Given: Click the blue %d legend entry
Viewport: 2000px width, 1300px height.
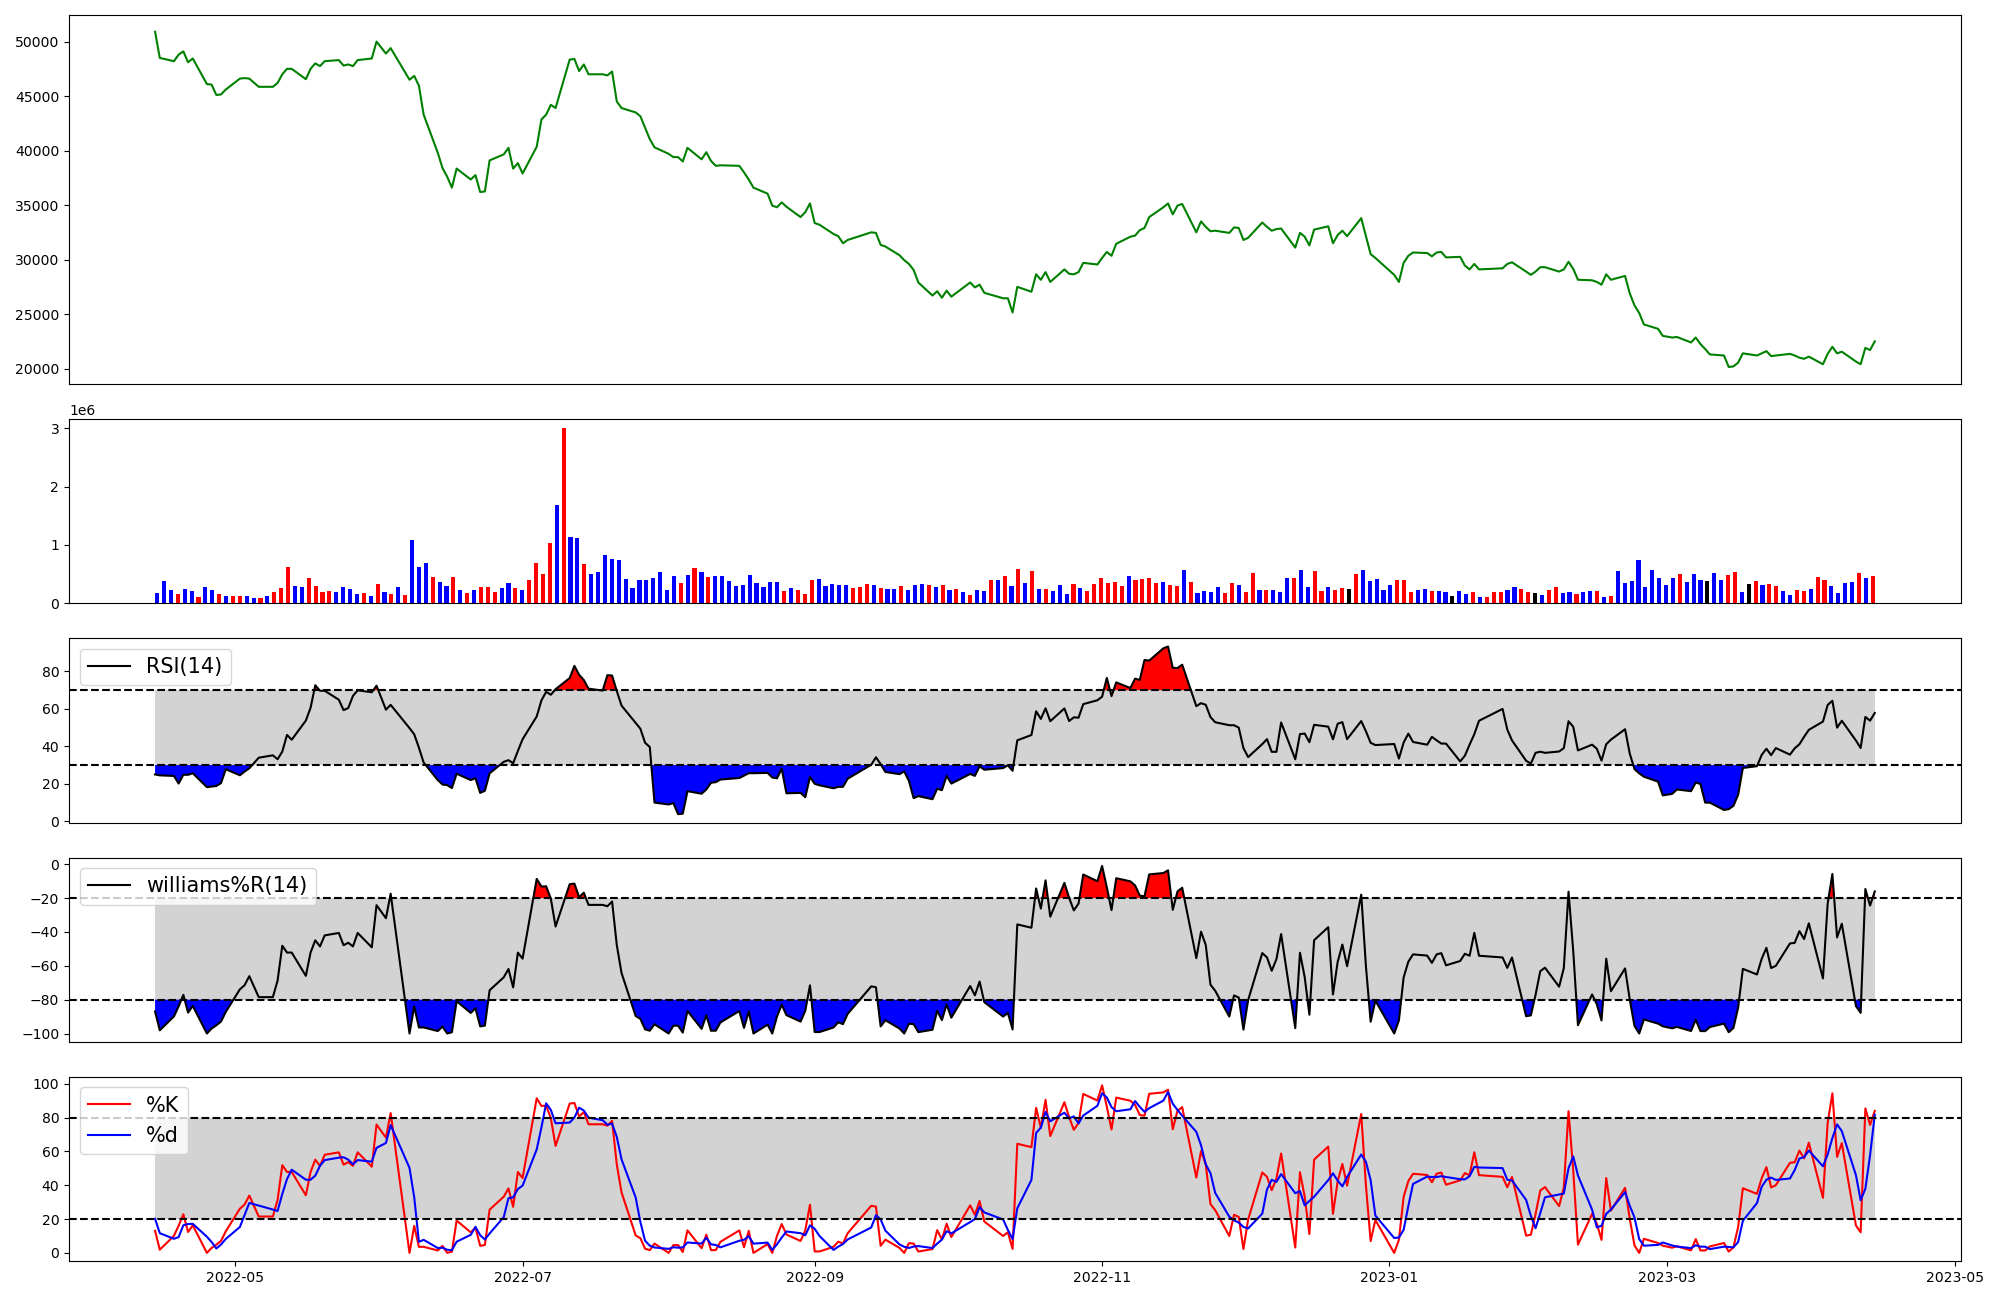Looking at the screenshot, I should point(161,1135).
